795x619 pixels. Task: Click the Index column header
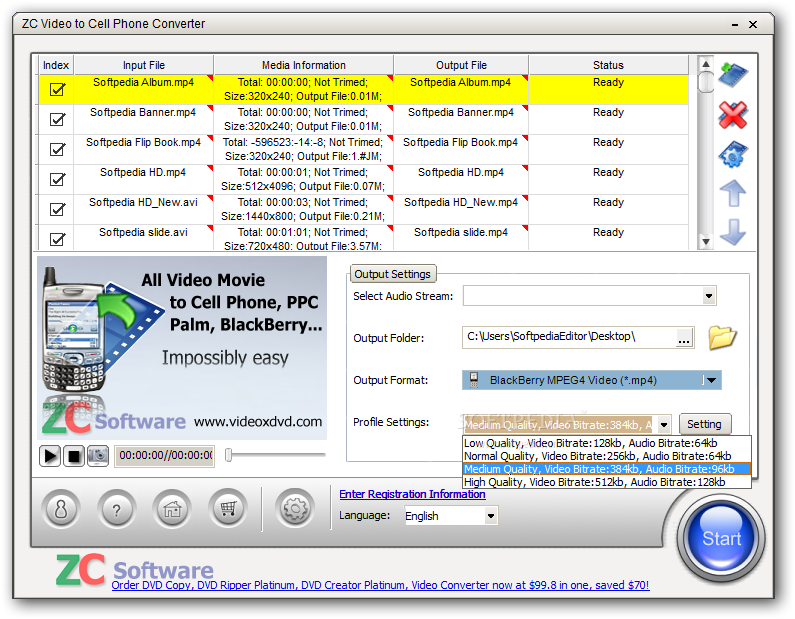coord(56,65)
